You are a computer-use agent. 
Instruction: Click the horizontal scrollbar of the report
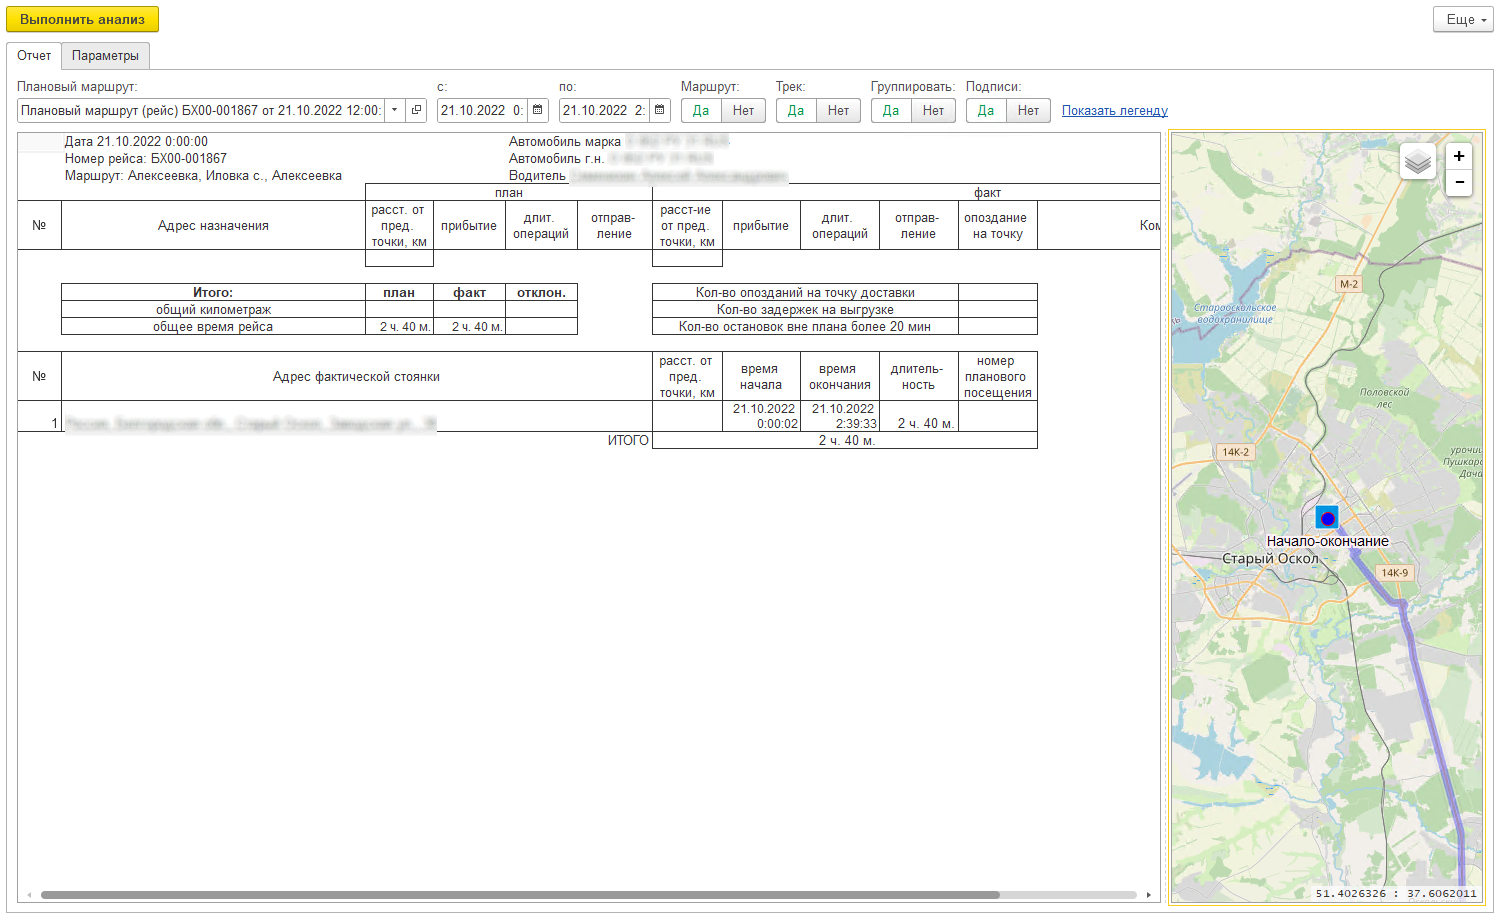click(x=520, y=895)
